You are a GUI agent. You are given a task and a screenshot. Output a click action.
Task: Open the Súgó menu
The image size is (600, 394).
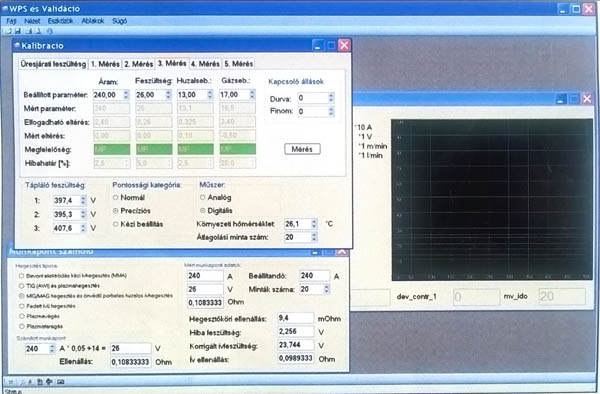[119, 21]
